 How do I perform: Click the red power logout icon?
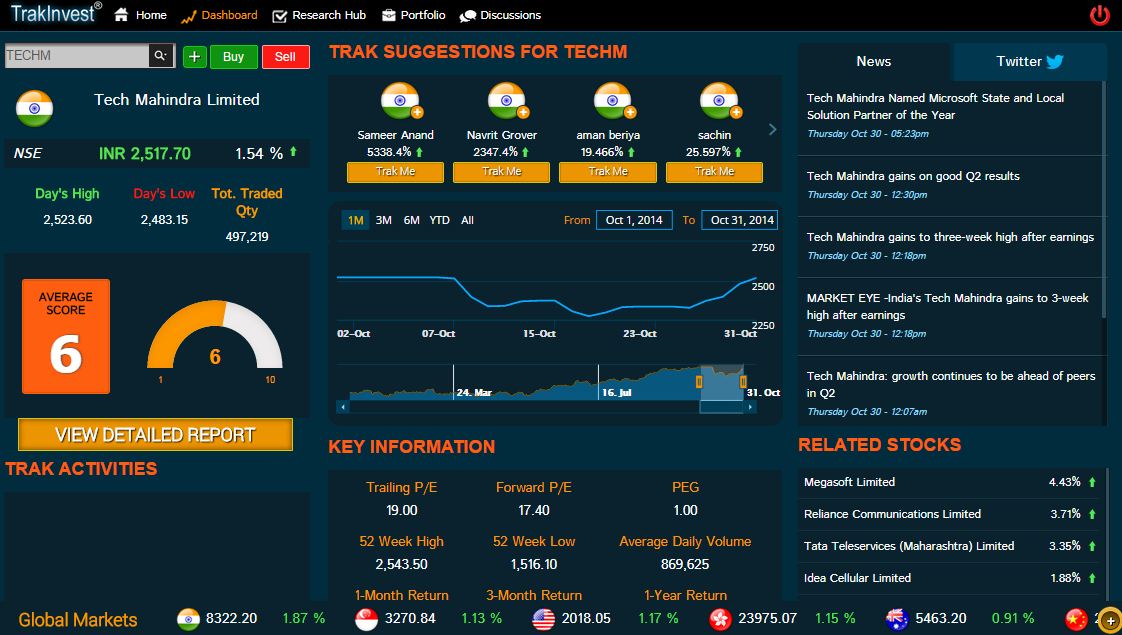pos(1099,15)
